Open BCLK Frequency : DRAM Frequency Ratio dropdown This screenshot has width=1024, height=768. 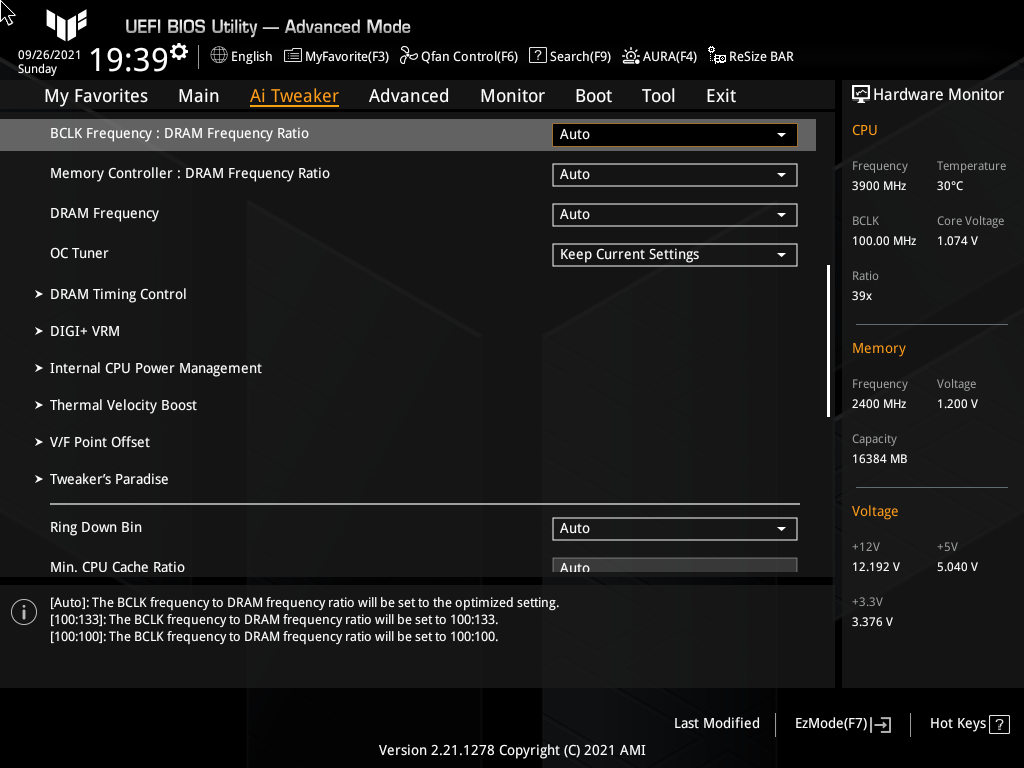coord(674,134)
